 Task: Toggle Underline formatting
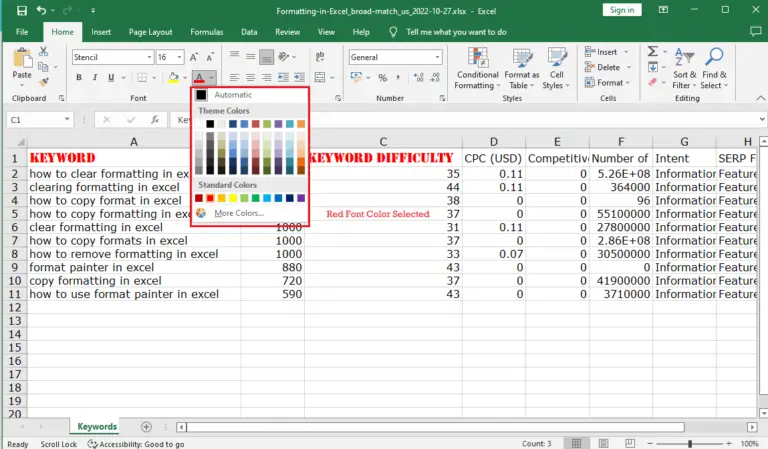click(111, 77)
